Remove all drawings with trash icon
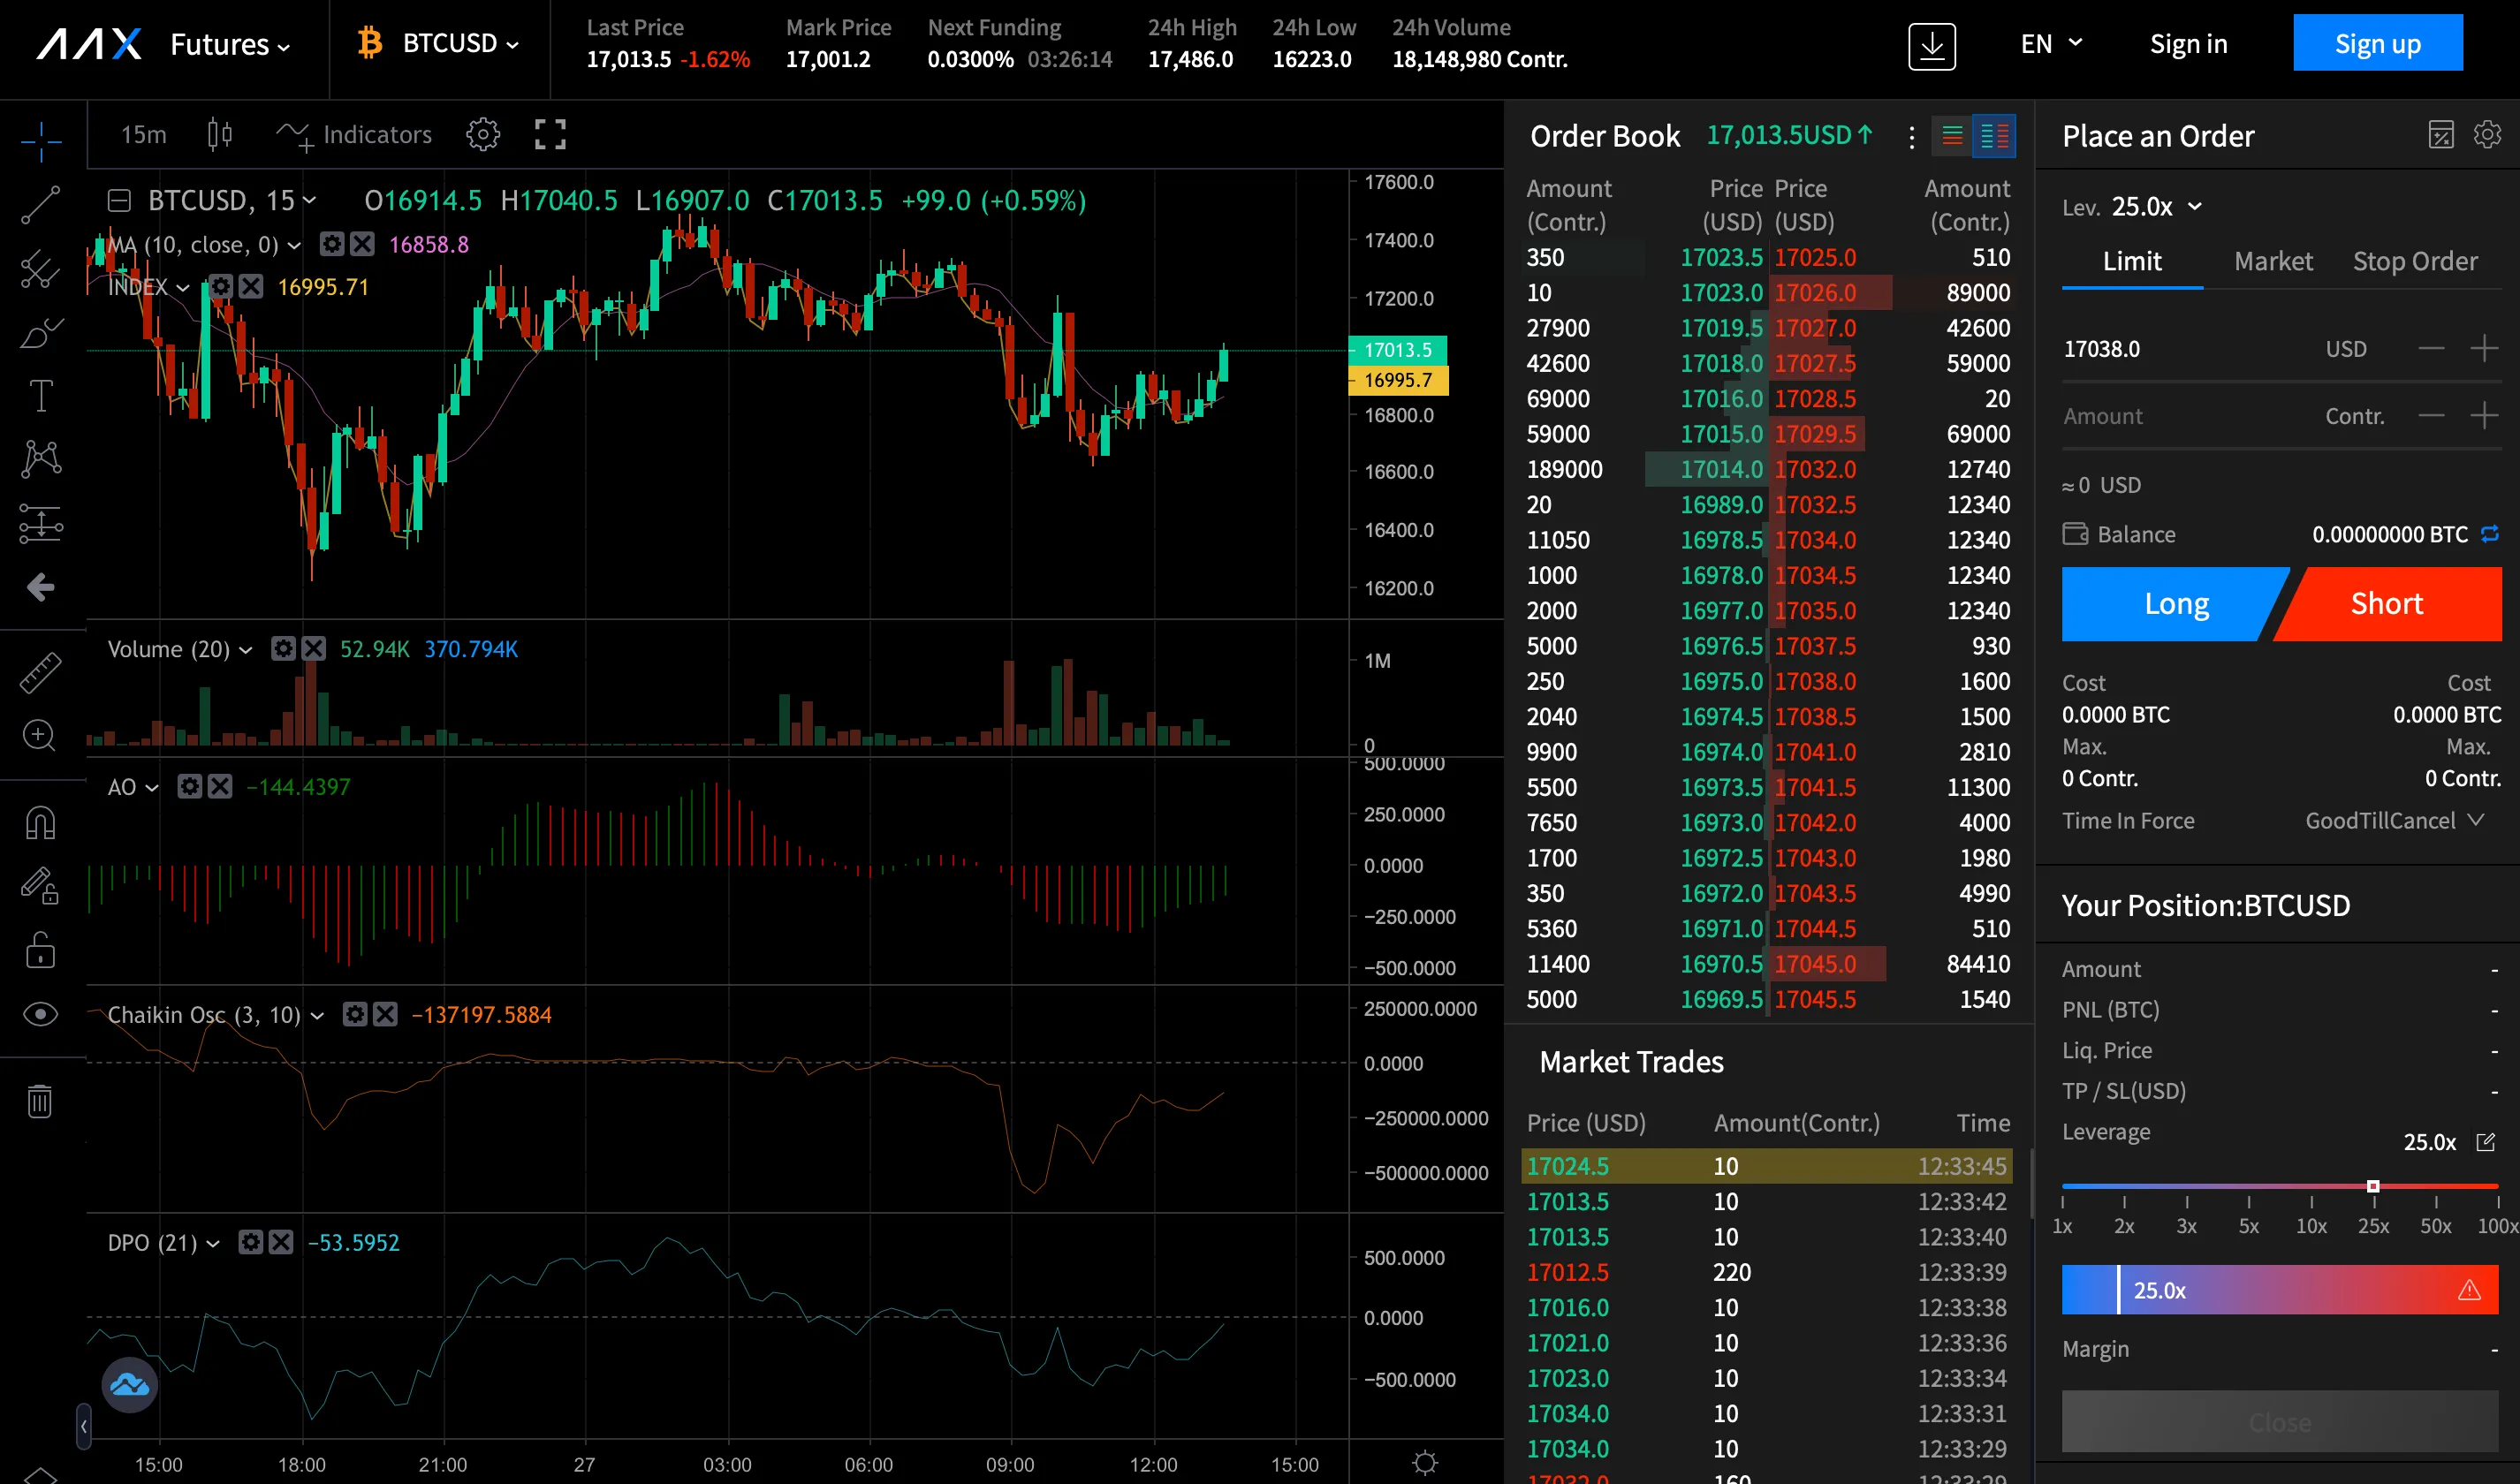 tap(40, 1100)
